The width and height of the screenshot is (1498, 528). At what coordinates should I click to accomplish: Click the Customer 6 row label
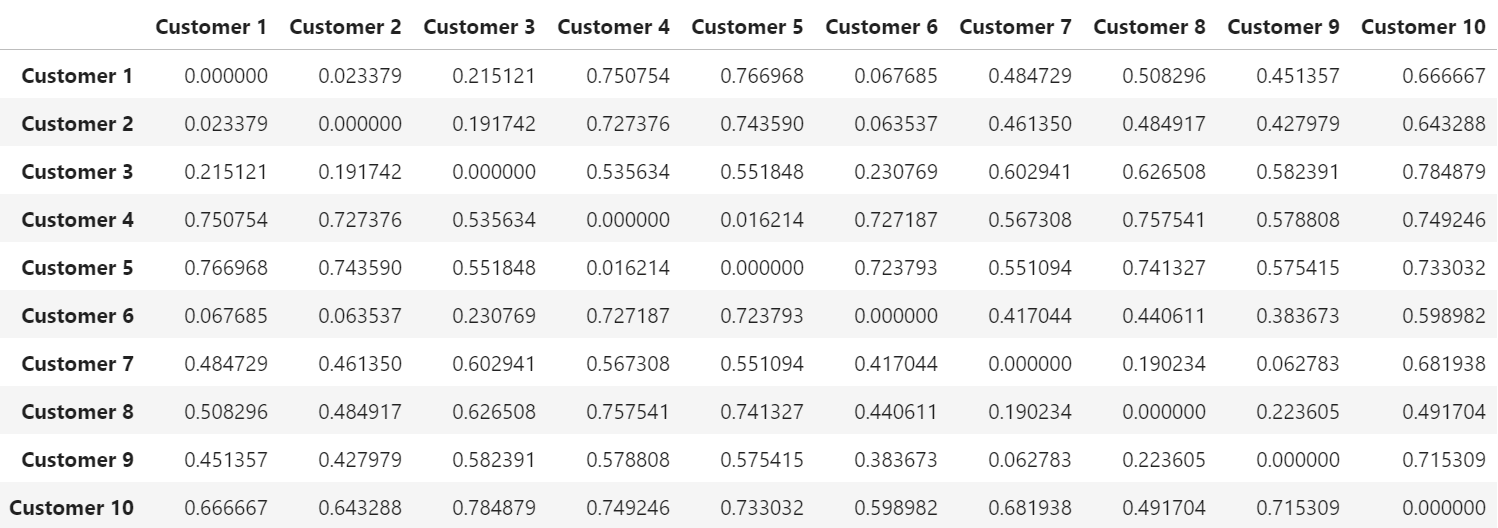pyautogui.click(x=77, y=316)
